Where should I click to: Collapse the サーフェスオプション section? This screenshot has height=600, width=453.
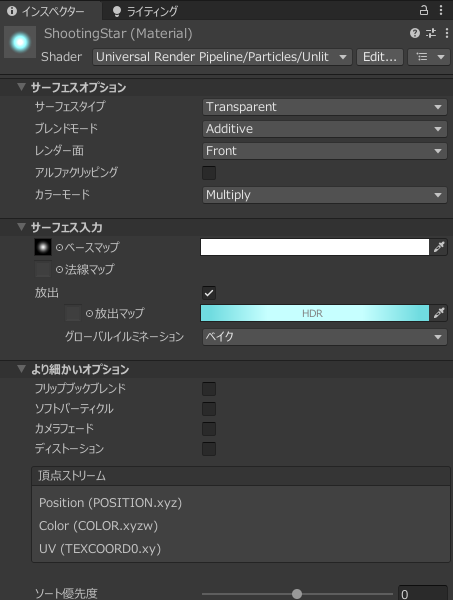(x=21, y=87)
